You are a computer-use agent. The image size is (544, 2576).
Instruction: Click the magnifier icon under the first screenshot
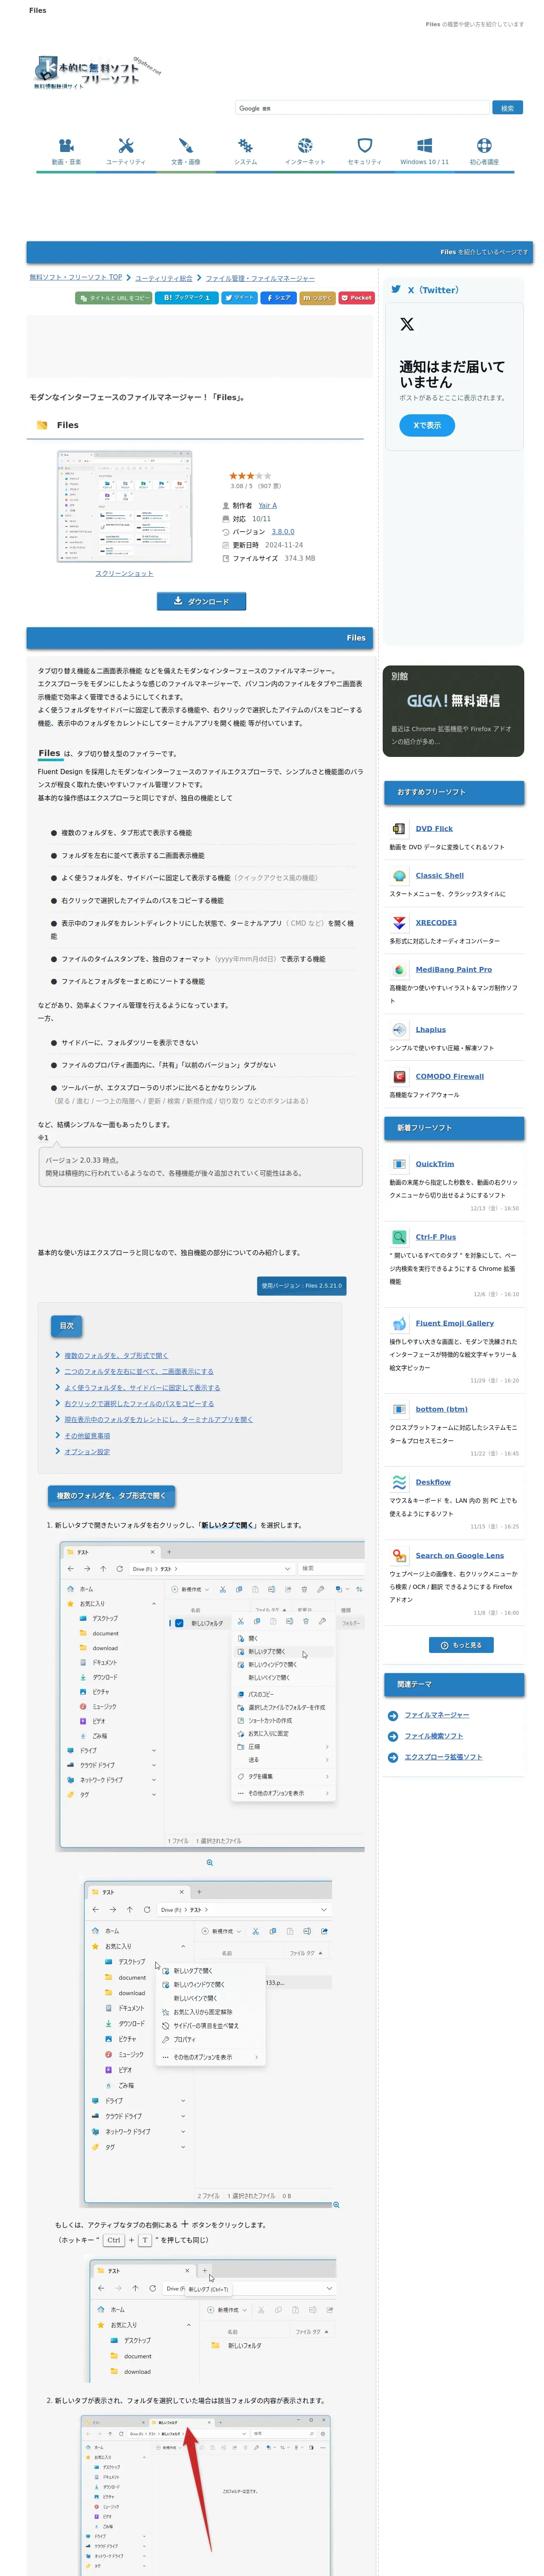(209, 1862)
